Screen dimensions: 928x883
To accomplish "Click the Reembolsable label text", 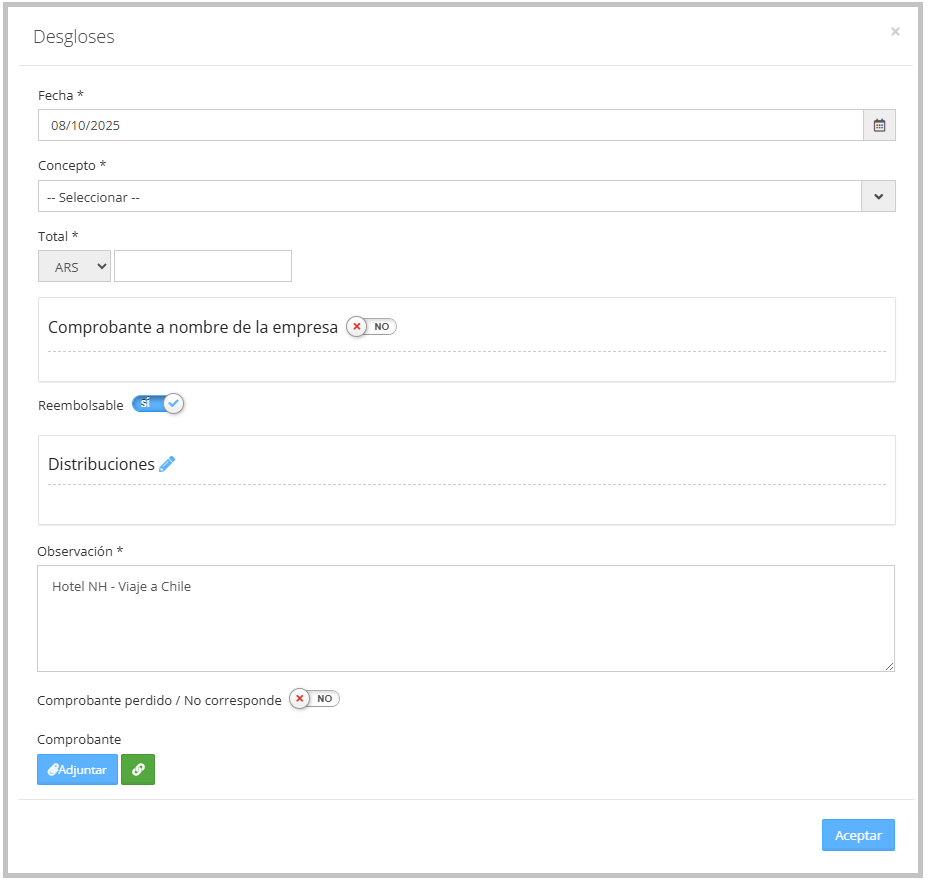I will [x=81, y=406].
